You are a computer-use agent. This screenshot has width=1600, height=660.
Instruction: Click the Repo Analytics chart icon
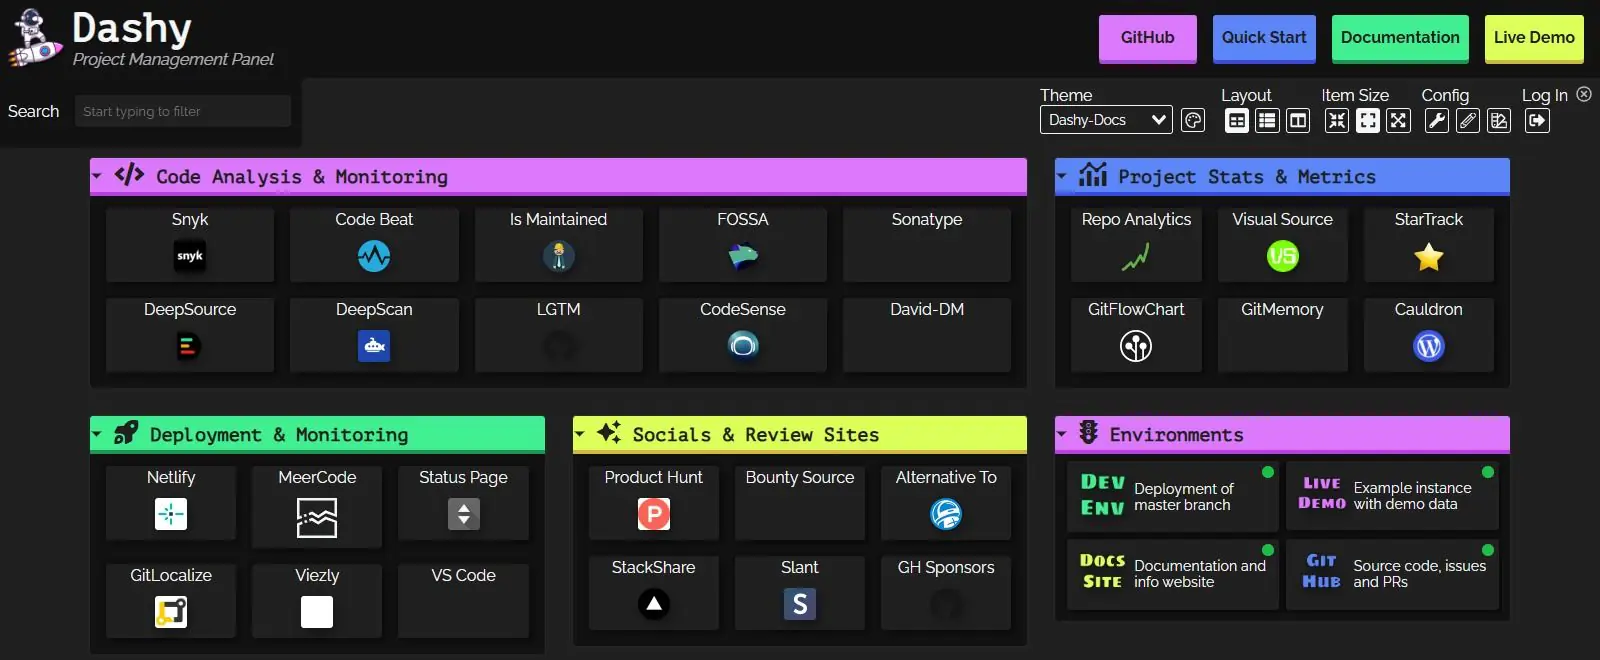[1136, 256]
